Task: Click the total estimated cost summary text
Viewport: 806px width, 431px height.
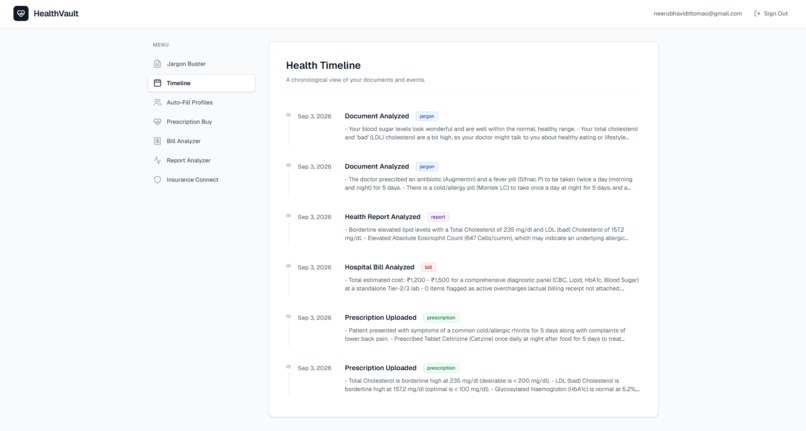Action: (491, 284)
